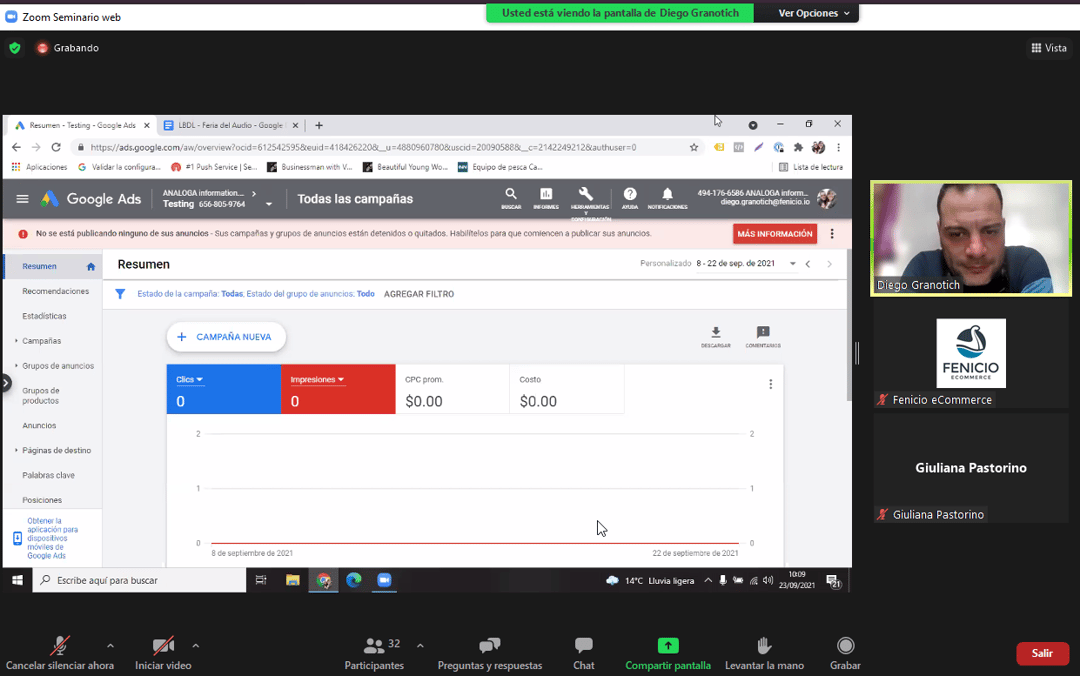
Task: Toggle microphone with Cancelar silenciar ahora
Action: [60, 646]
